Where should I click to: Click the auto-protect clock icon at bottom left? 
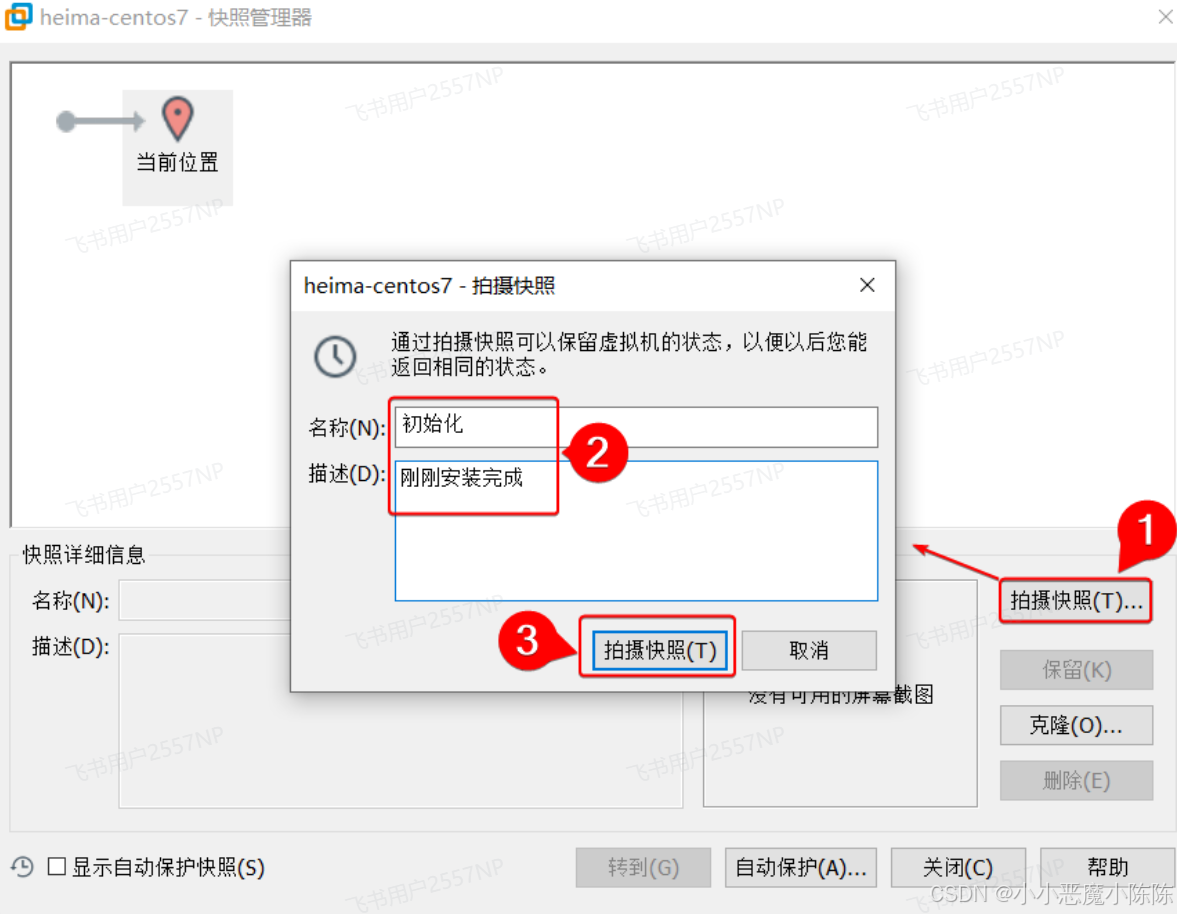click(x=23, y=867)
